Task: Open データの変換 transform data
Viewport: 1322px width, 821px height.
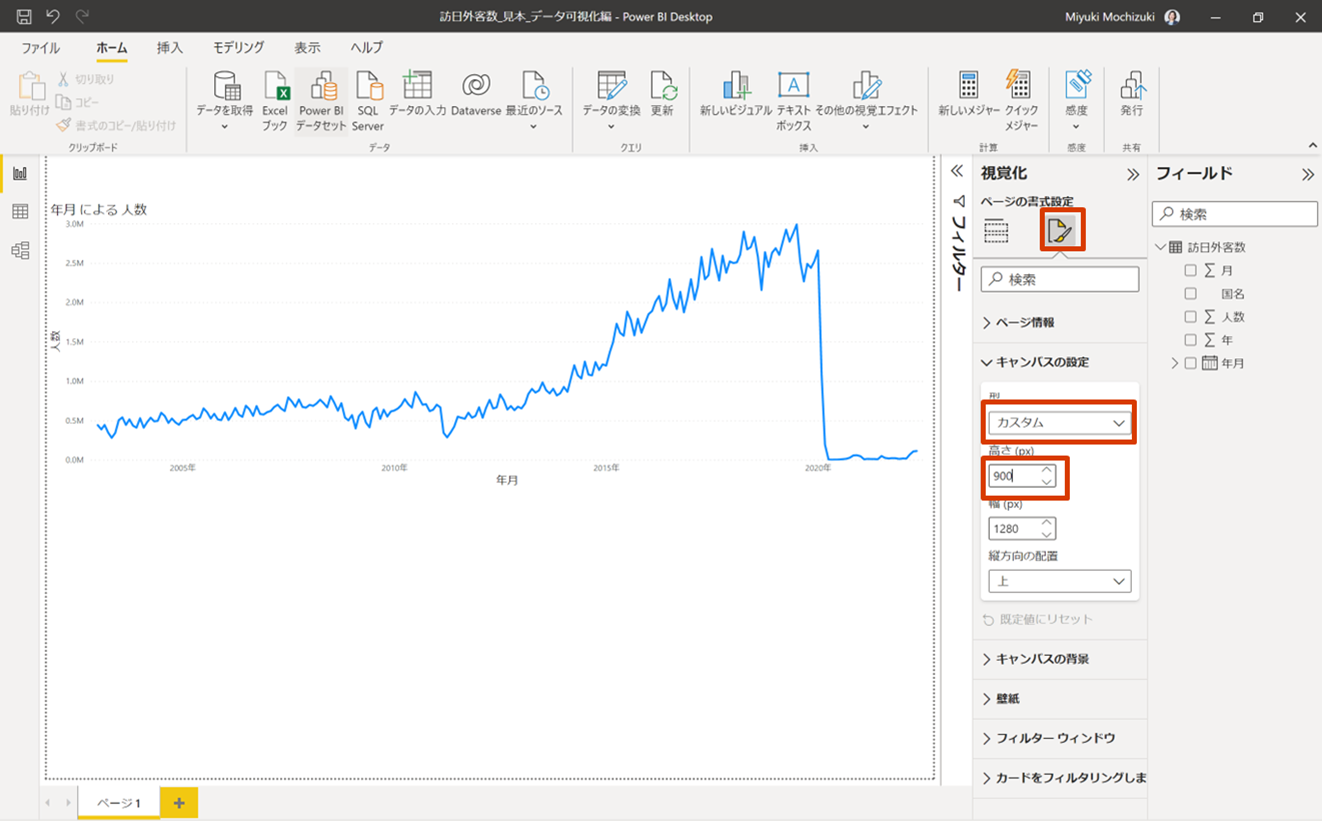Action: [611, 101]
